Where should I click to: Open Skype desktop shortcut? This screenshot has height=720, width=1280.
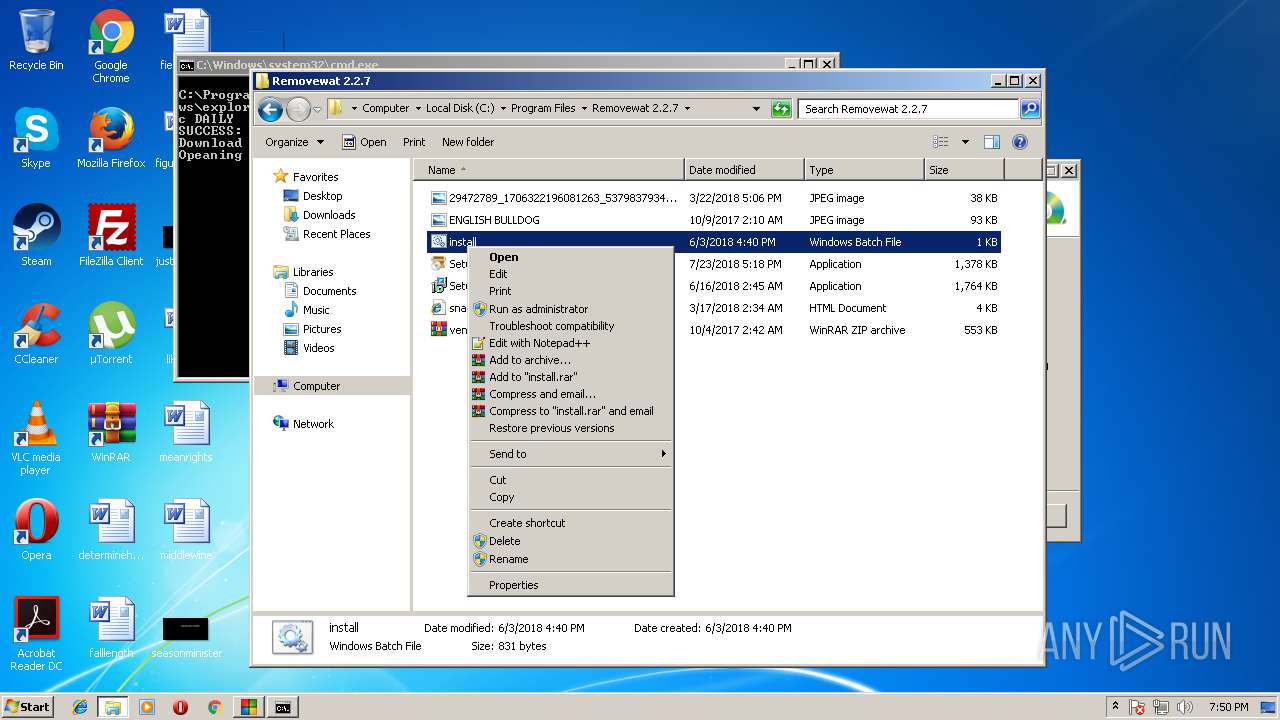click(36, 138)
